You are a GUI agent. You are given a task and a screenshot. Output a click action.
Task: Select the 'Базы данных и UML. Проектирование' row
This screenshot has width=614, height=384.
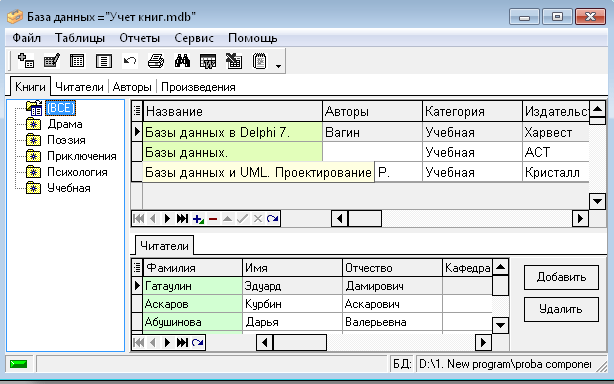pyautogui.click(x=258, y=172)
